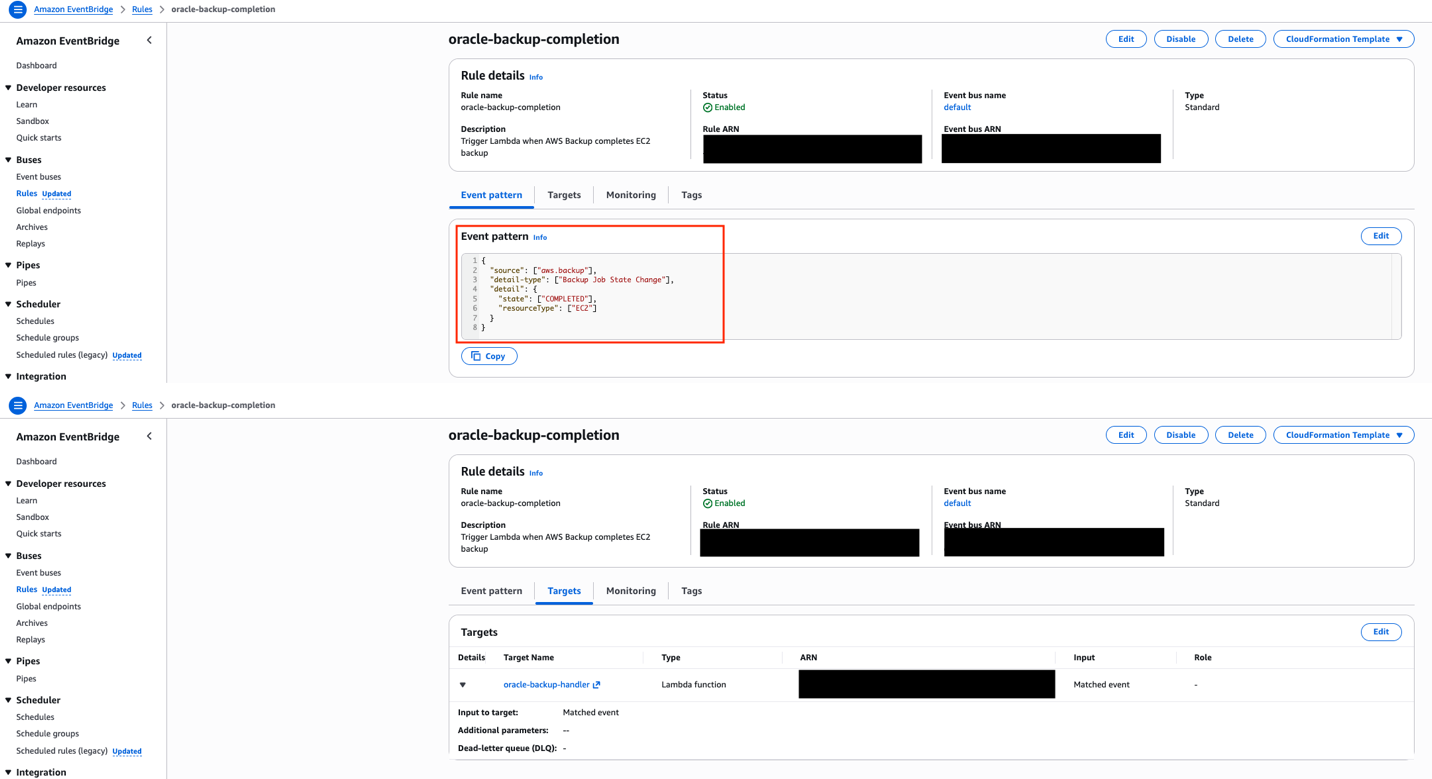The width and height of the screenshot is (1432, 779).
Task: Collapse Scheduler section in Targets screenshot
Action: (x=9, y=700)
